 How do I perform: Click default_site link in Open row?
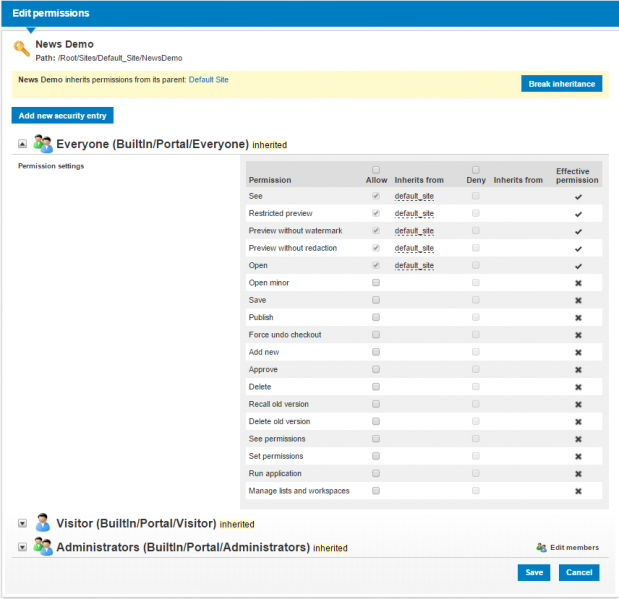click(x=414, y=266)
